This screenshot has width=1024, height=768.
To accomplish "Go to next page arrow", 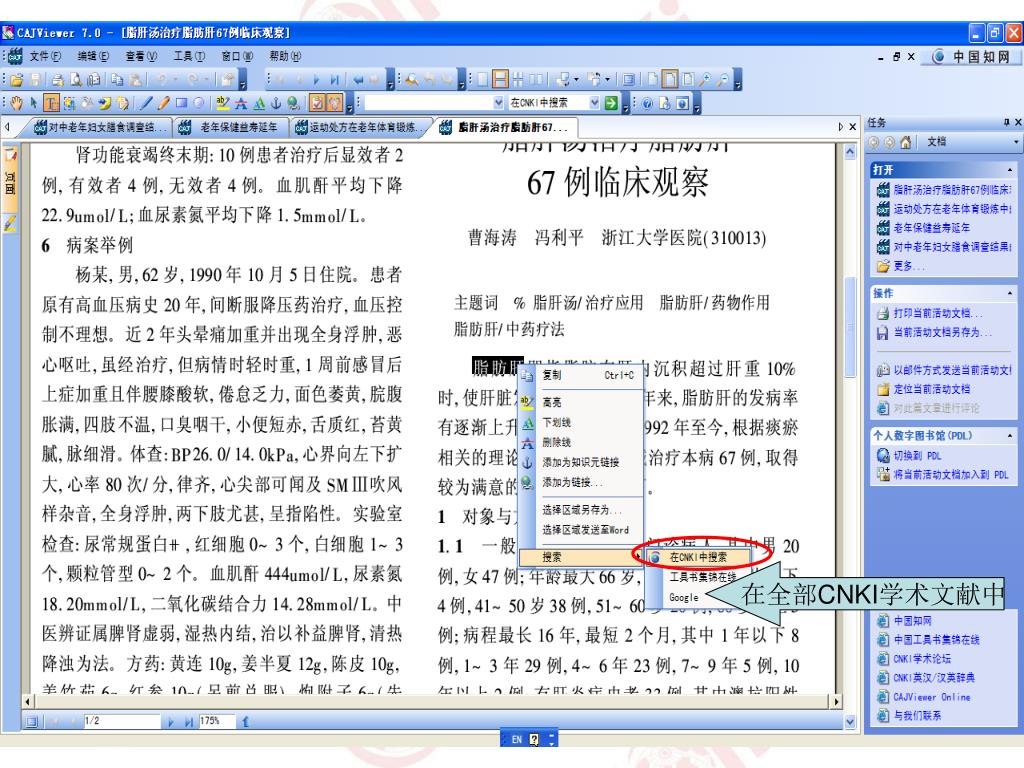I will [x=316, y=80].
